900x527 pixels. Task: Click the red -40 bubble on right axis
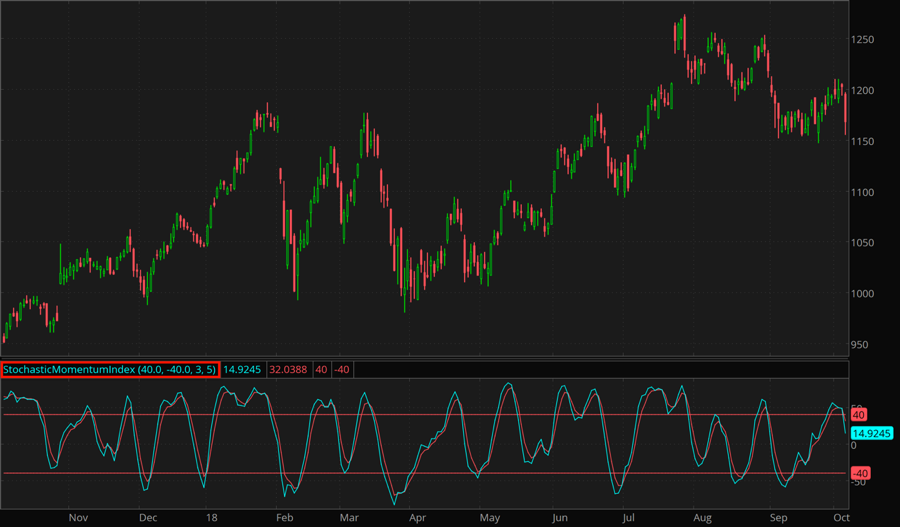pos(860,473)
